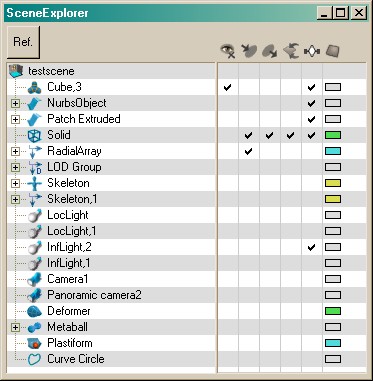Select the 'LOD Group' label
Screen dimensions: 373x381
(x=74, y=167)
